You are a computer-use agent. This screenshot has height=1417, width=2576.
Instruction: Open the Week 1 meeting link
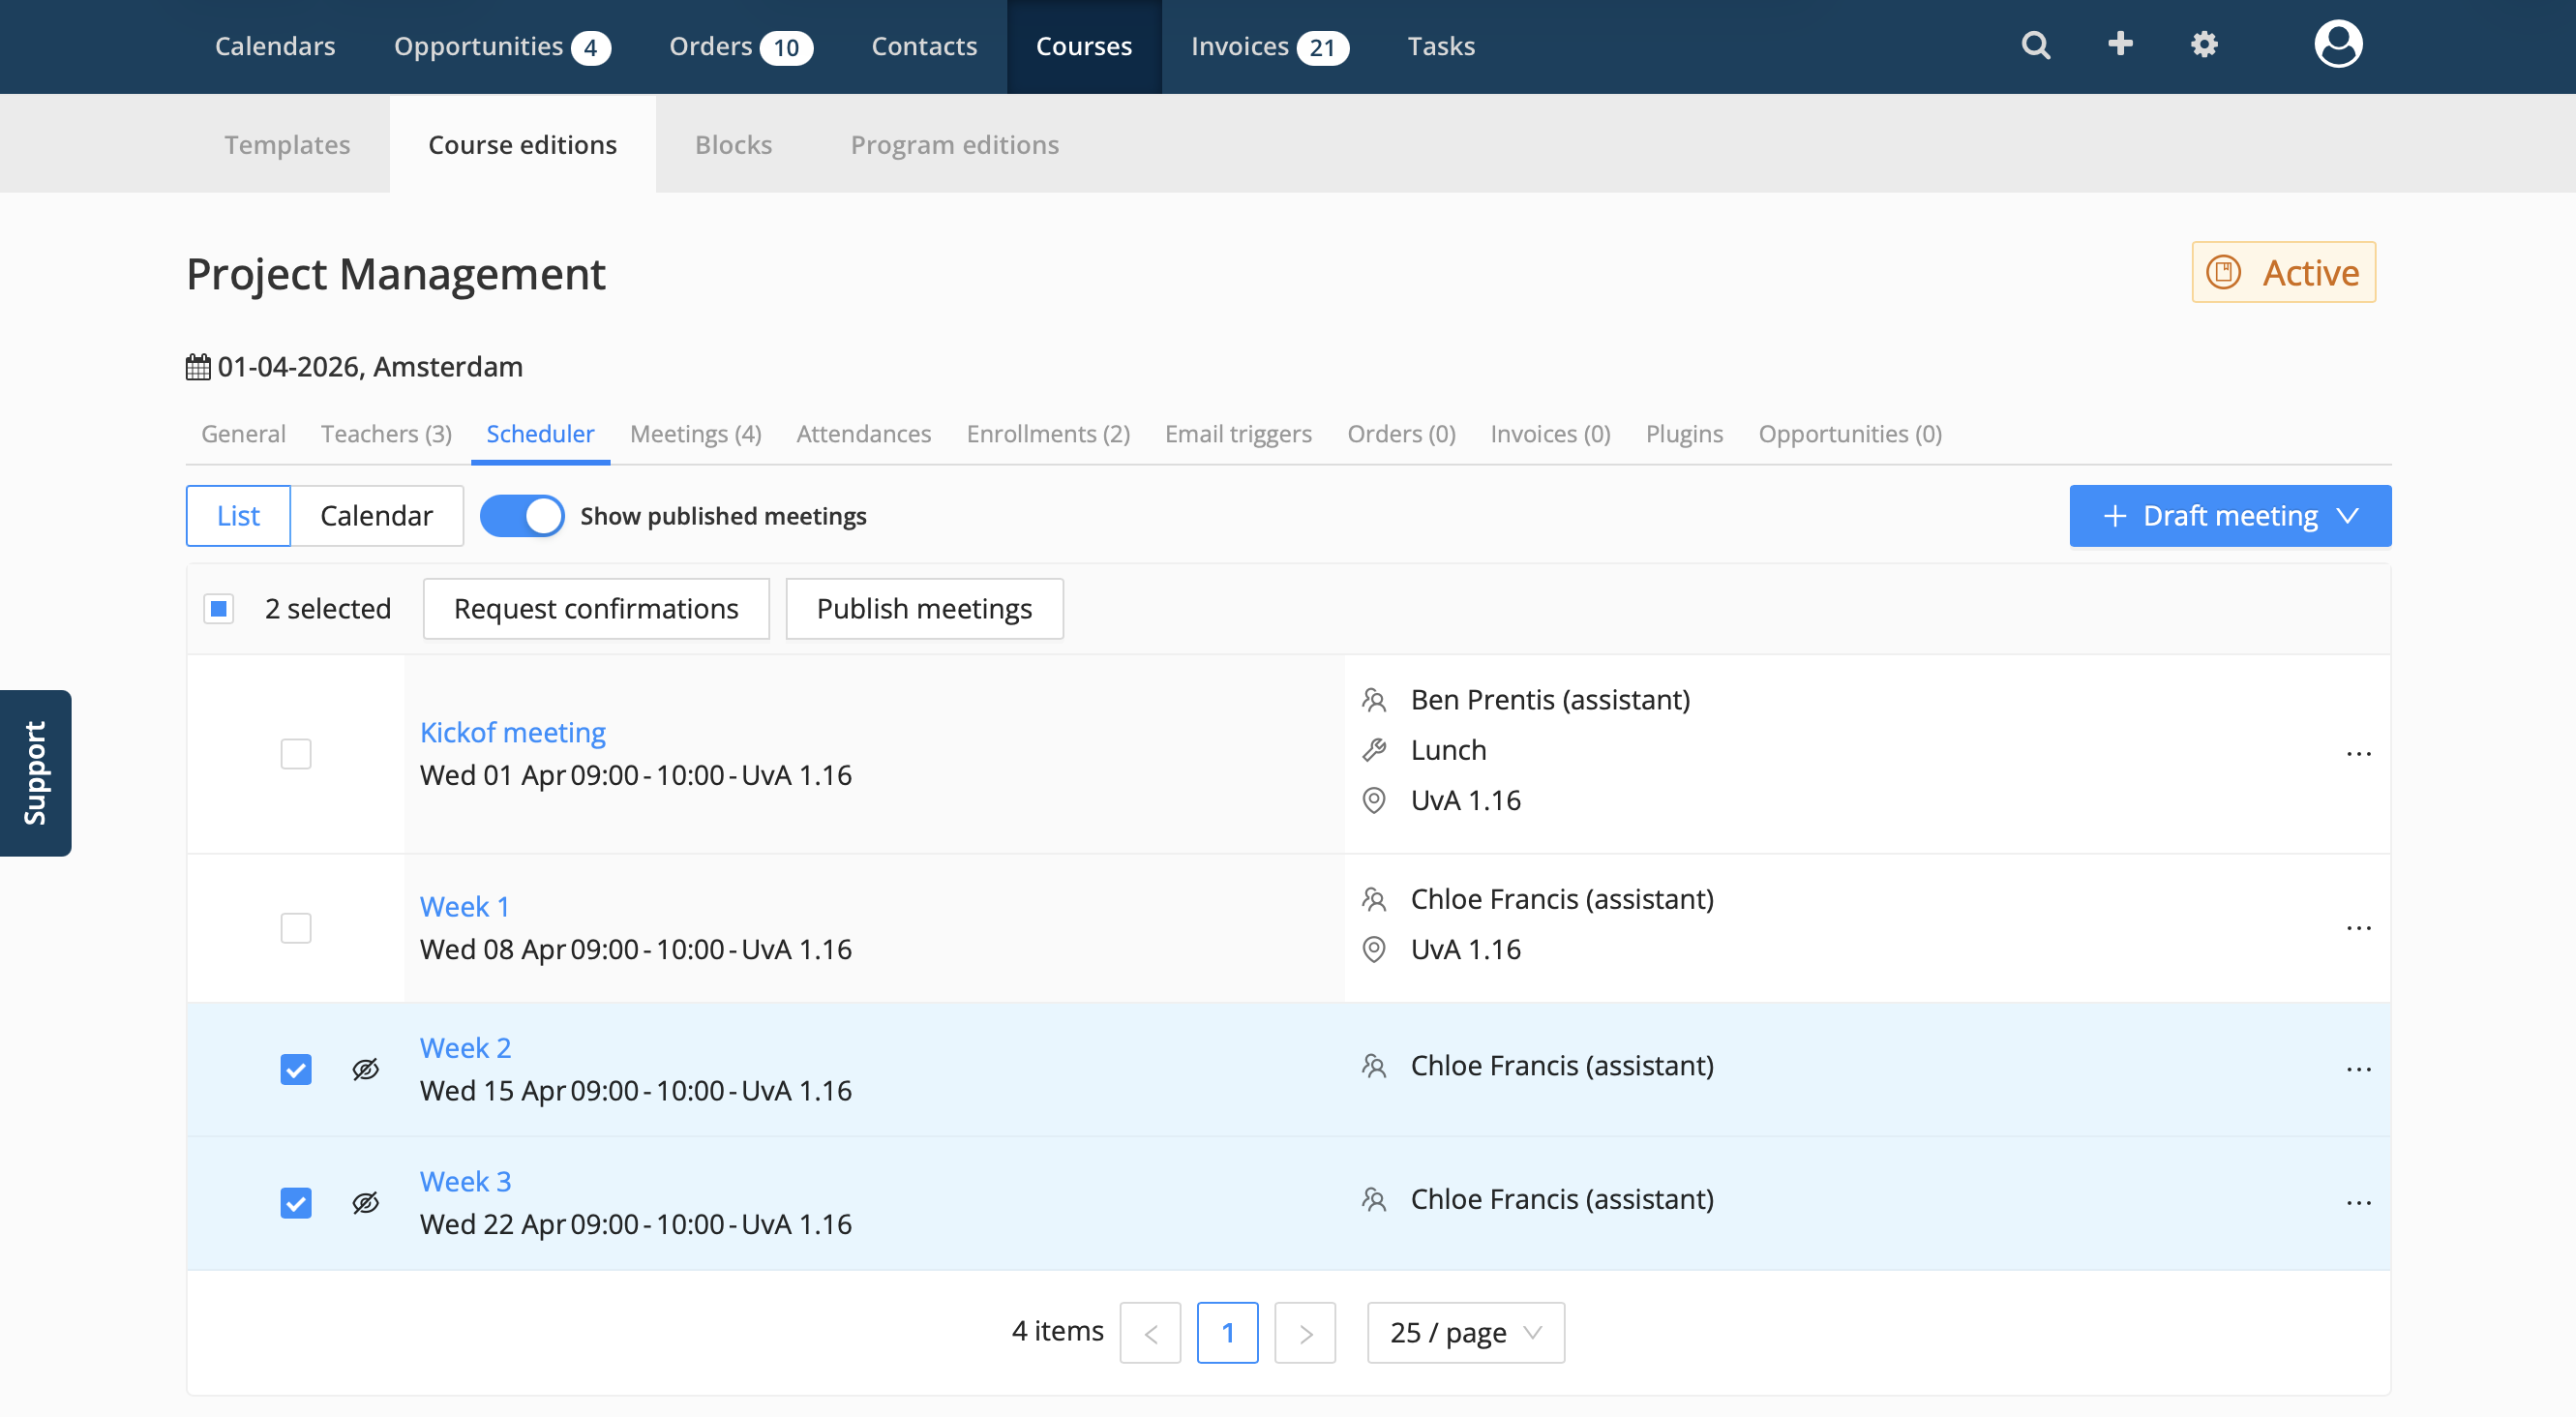click(x=464, y=907)
